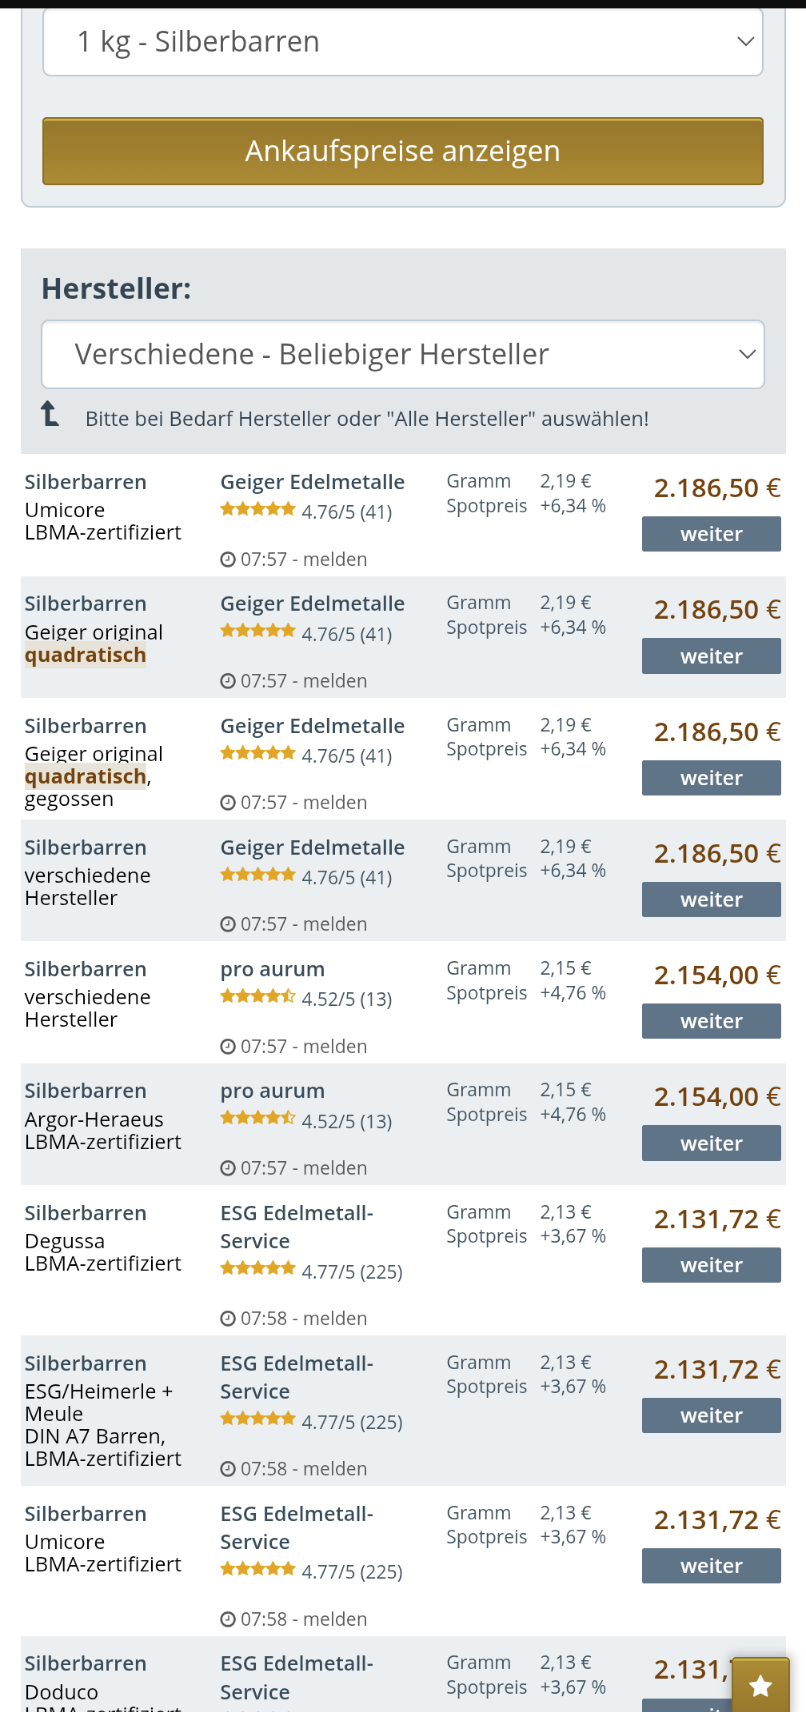
Task: Click star rating in the ESG Degussa row
Action: point(258,1270)
